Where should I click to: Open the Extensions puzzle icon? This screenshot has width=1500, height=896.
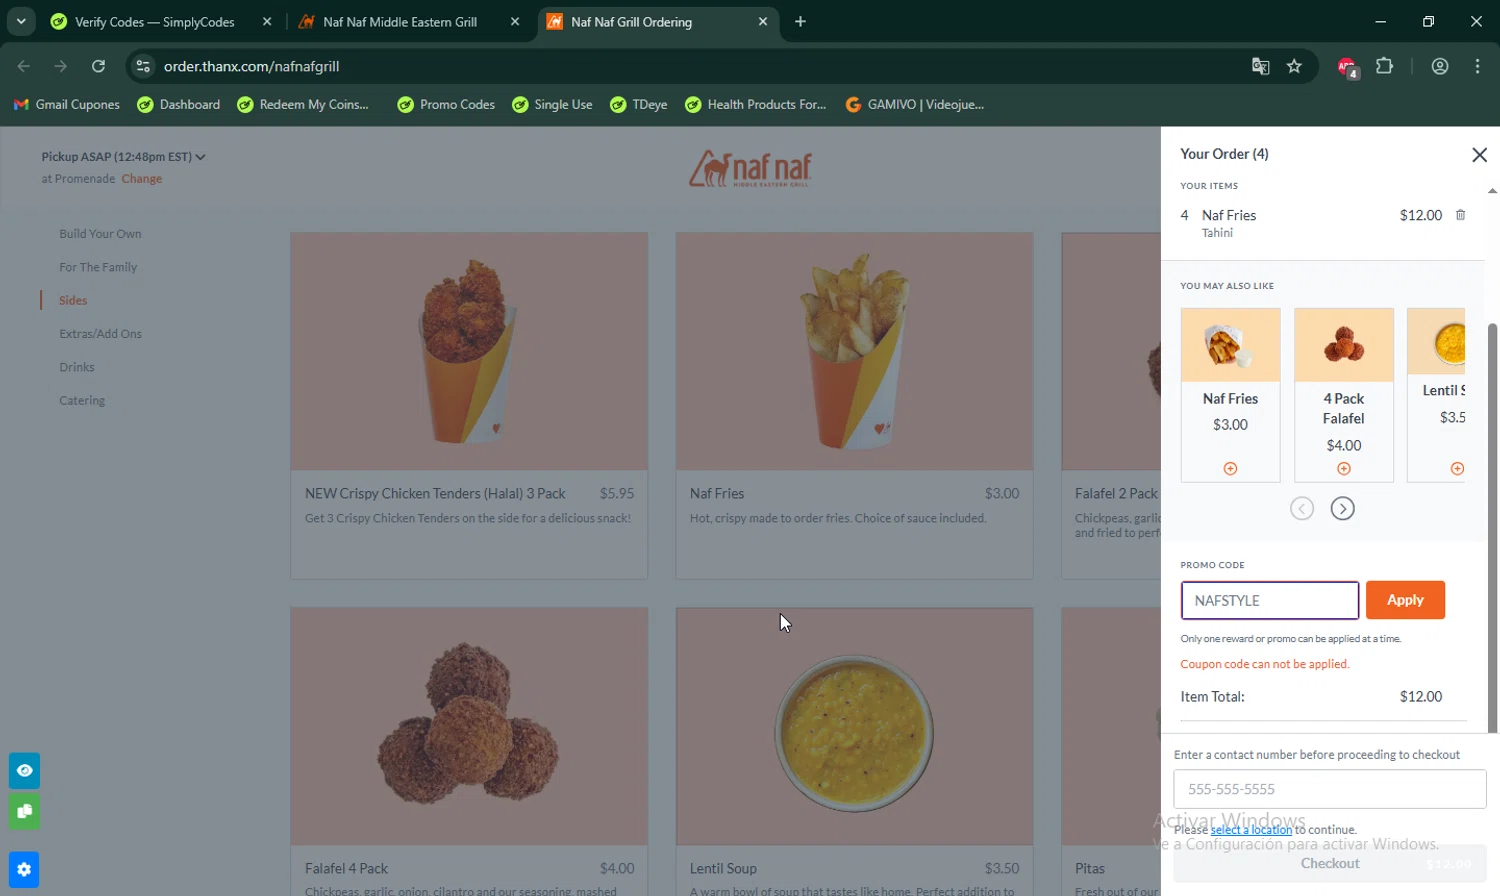1384,66
